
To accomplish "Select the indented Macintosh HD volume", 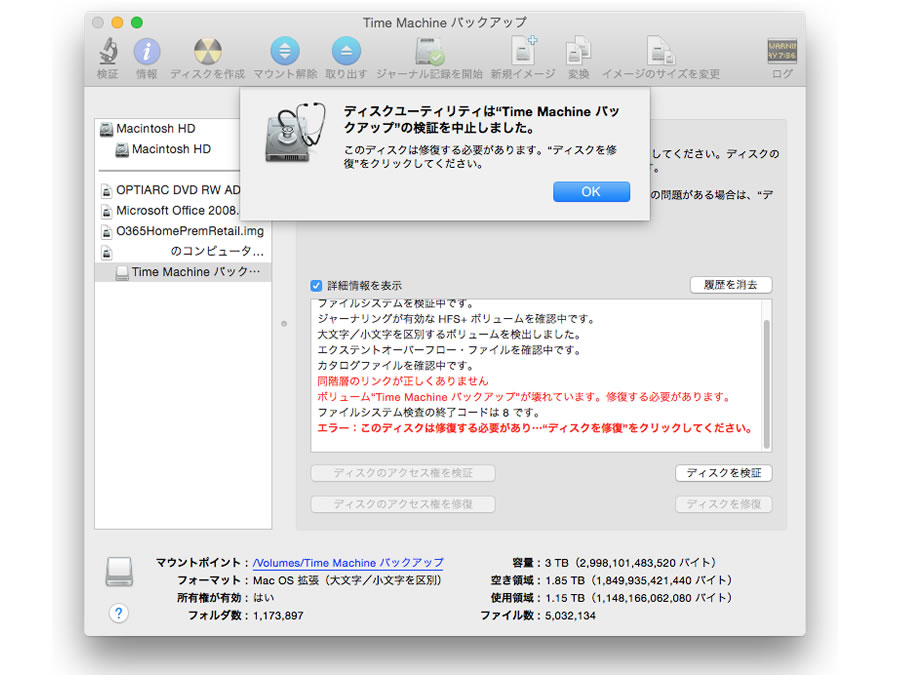I will tap(163, 149).
